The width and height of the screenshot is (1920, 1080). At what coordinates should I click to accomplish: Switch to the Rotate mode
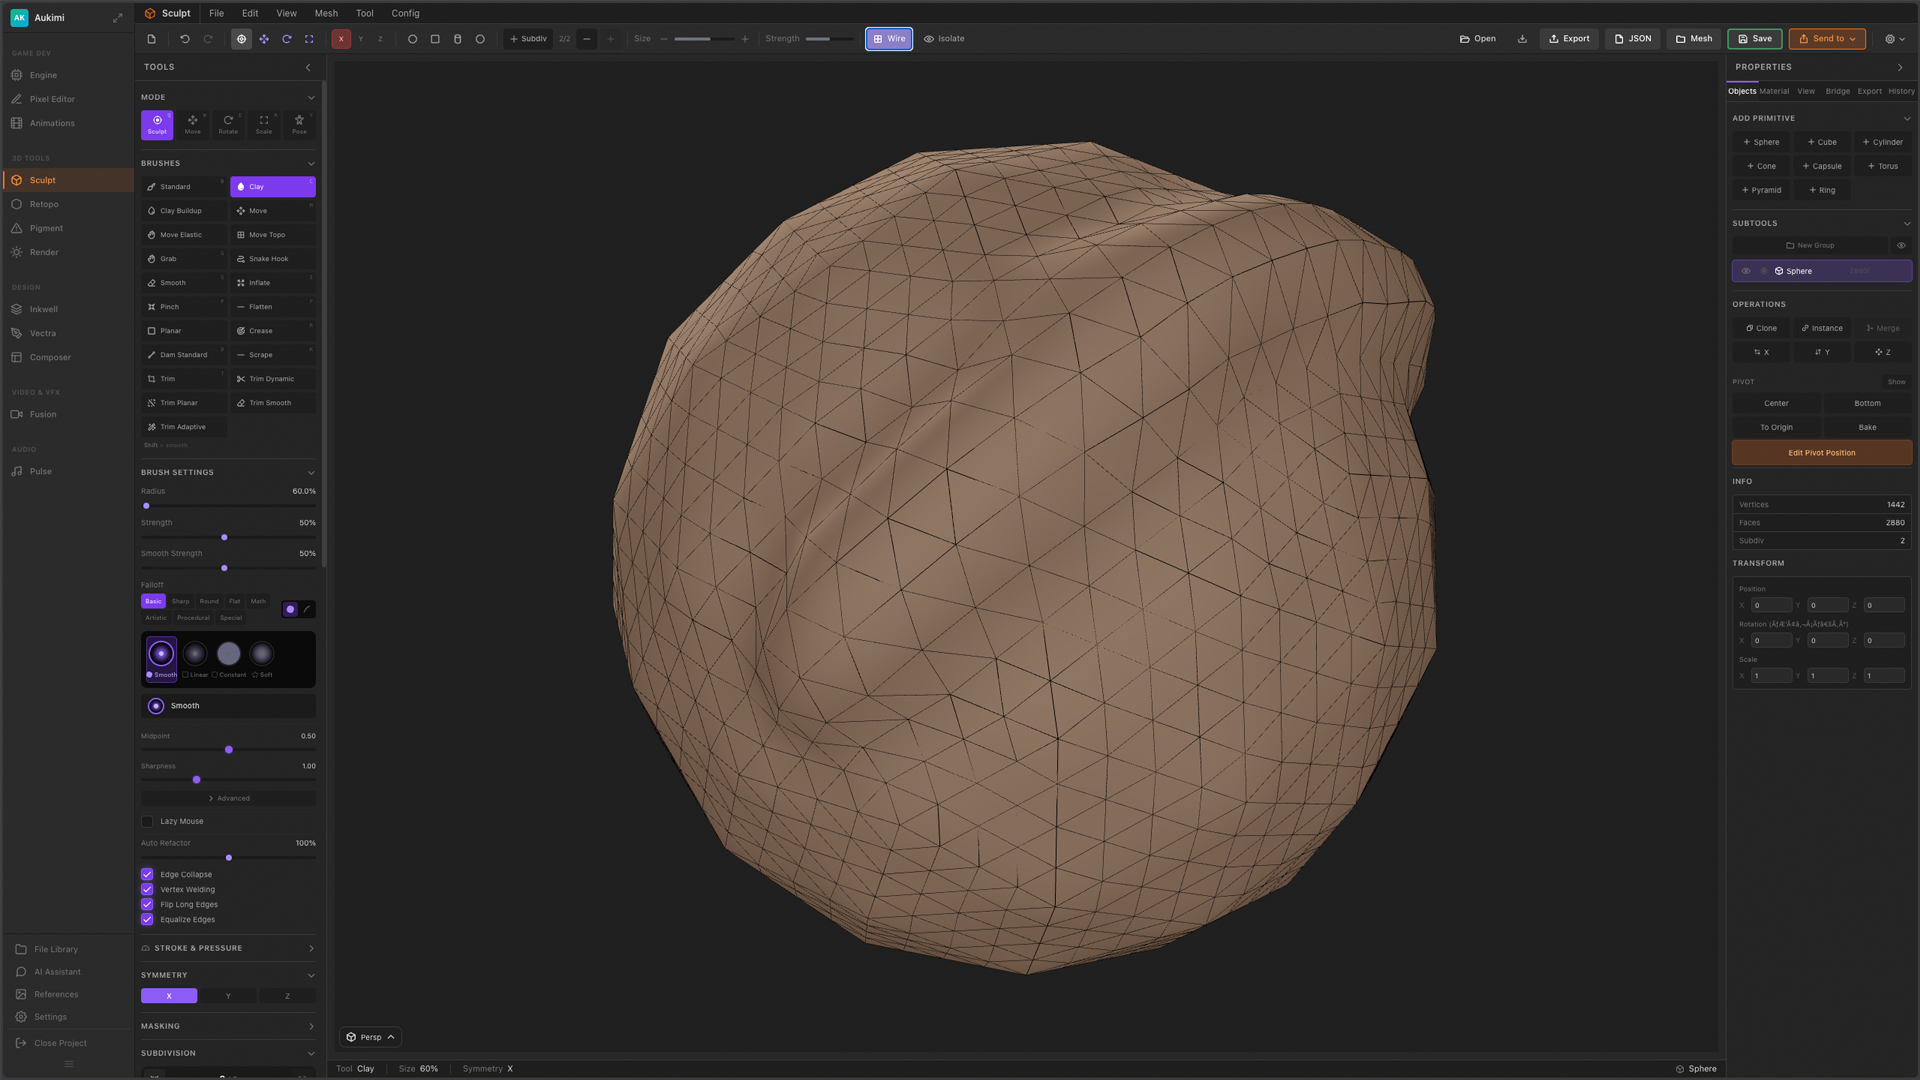click(228, 124)
